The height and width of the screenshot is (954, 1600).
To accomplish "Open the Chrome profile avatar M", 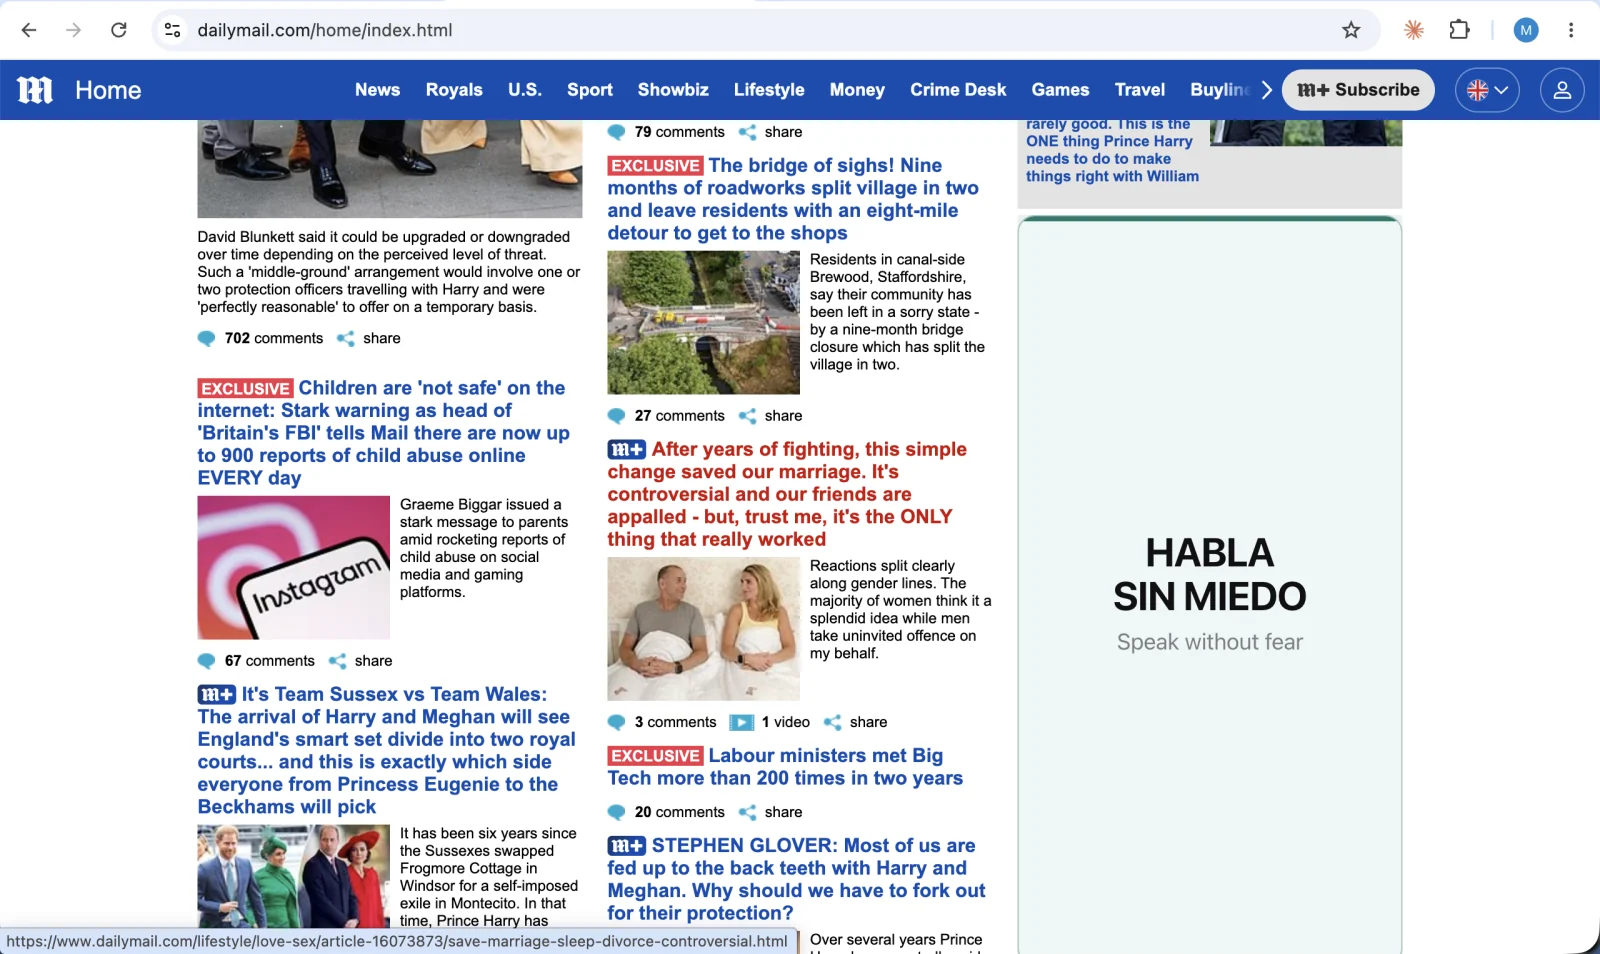I will click(x=1526, y=30).
